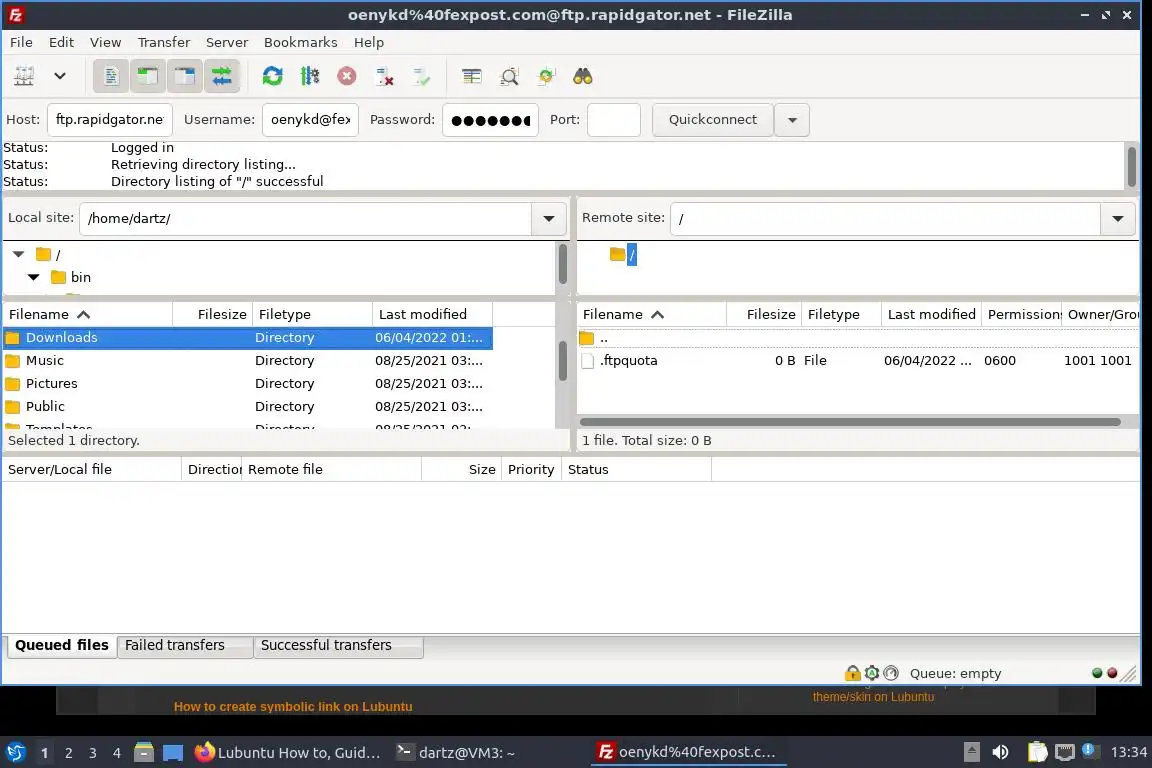
Task: Open the Site Manager icon
Action: point(24,76)
